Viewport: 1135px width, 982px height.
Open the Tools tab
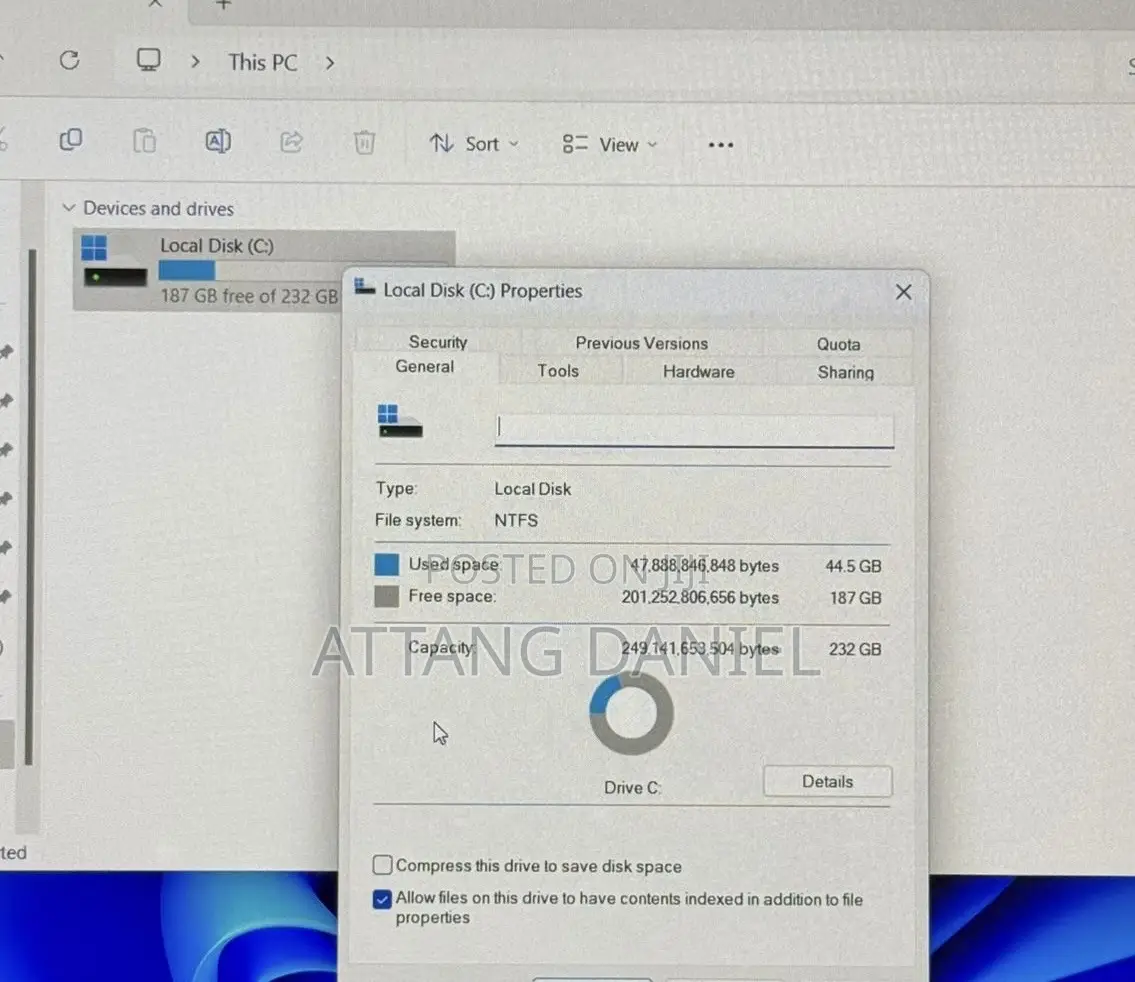[x=557, y=371]
